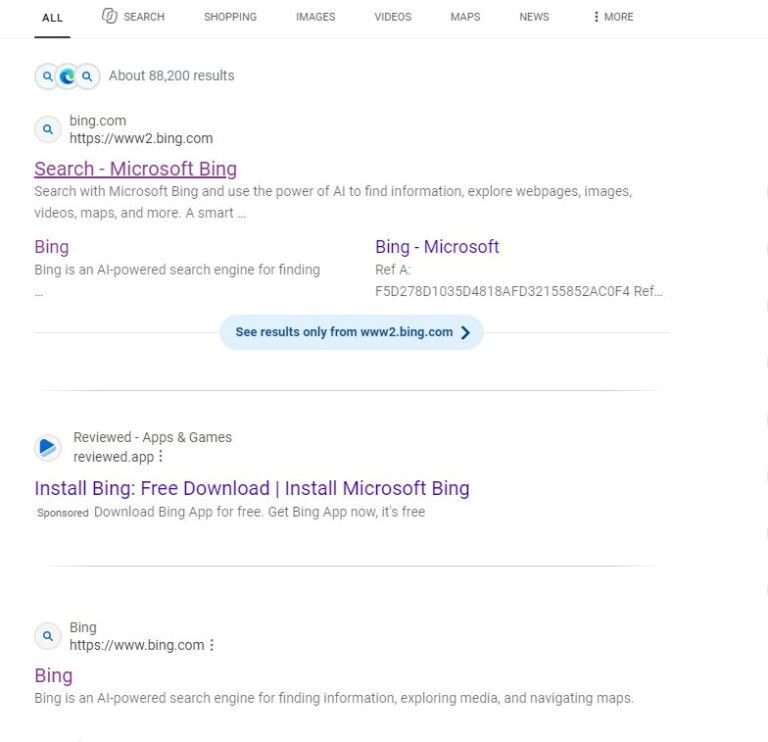Open the three-dot MORE menu
The image size is (768, 742).
coord(613,17)
